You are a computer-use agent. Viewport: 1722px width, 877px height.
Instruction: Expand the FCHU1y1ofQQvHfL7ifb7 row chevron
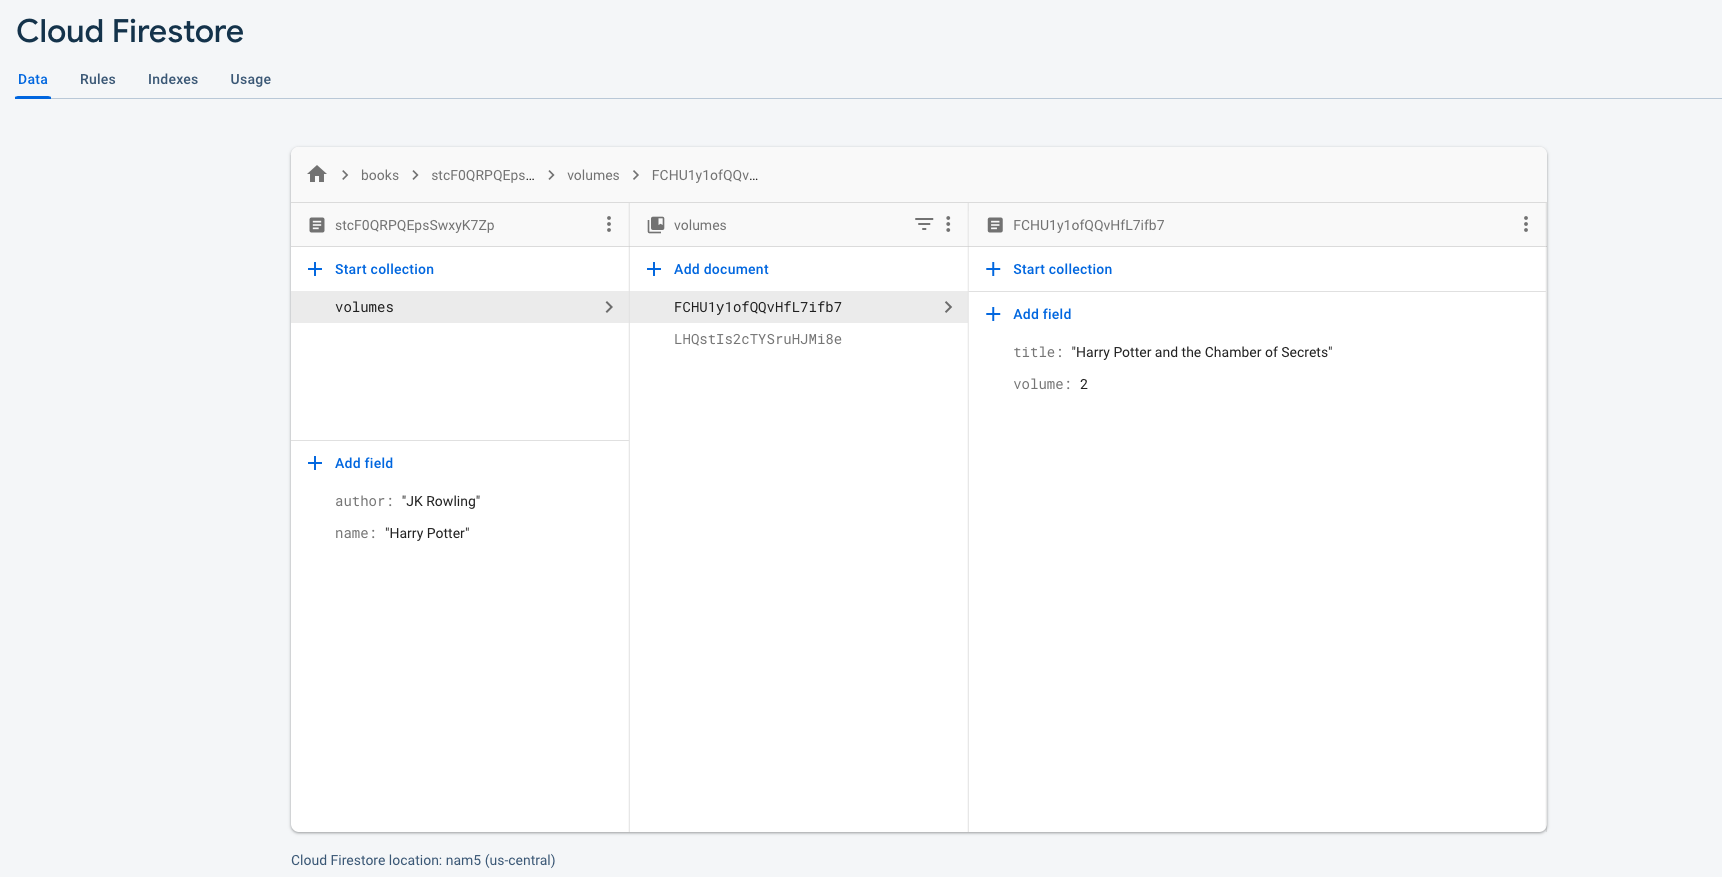tap(947, 307)
